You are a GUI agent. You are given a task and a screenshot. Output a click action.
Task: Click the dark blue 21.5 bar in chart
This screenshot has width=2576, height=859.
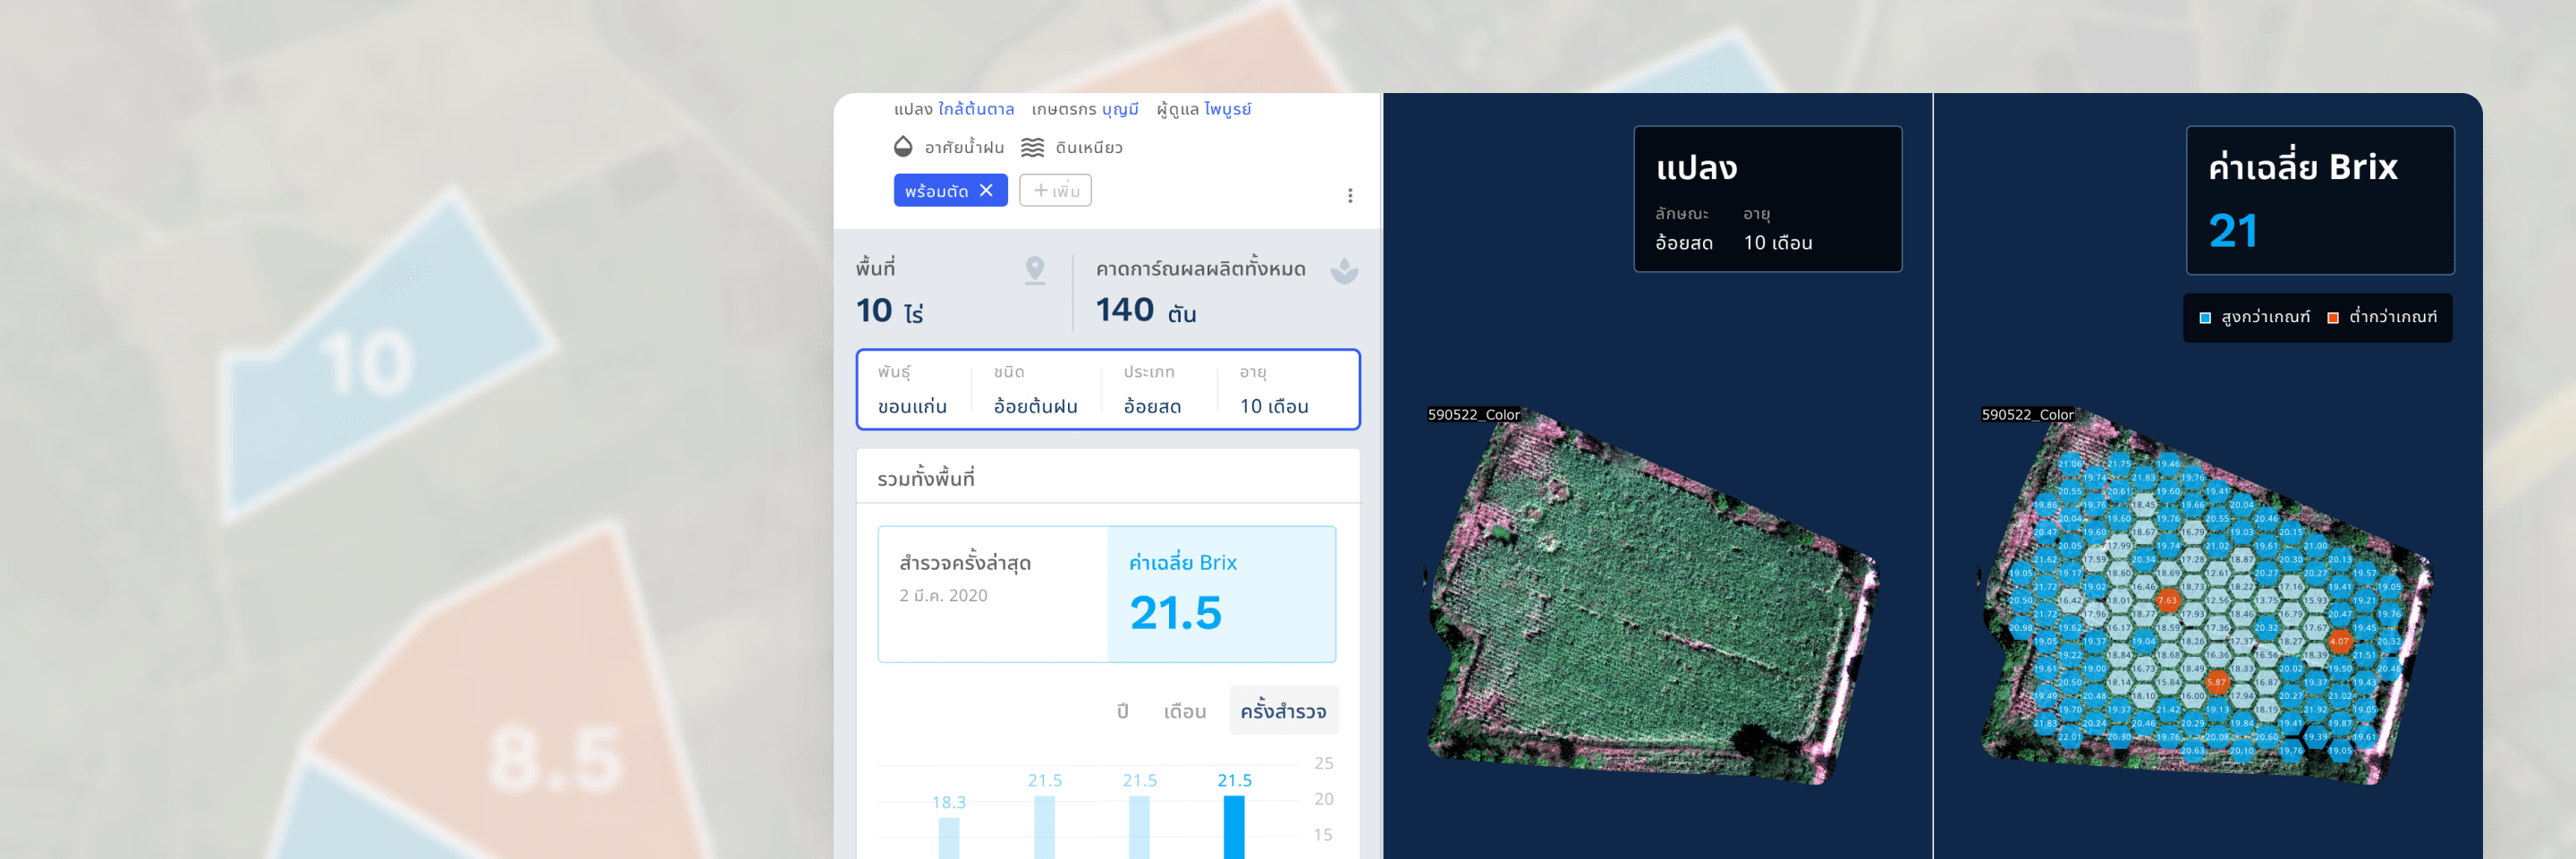[1234, 828]
